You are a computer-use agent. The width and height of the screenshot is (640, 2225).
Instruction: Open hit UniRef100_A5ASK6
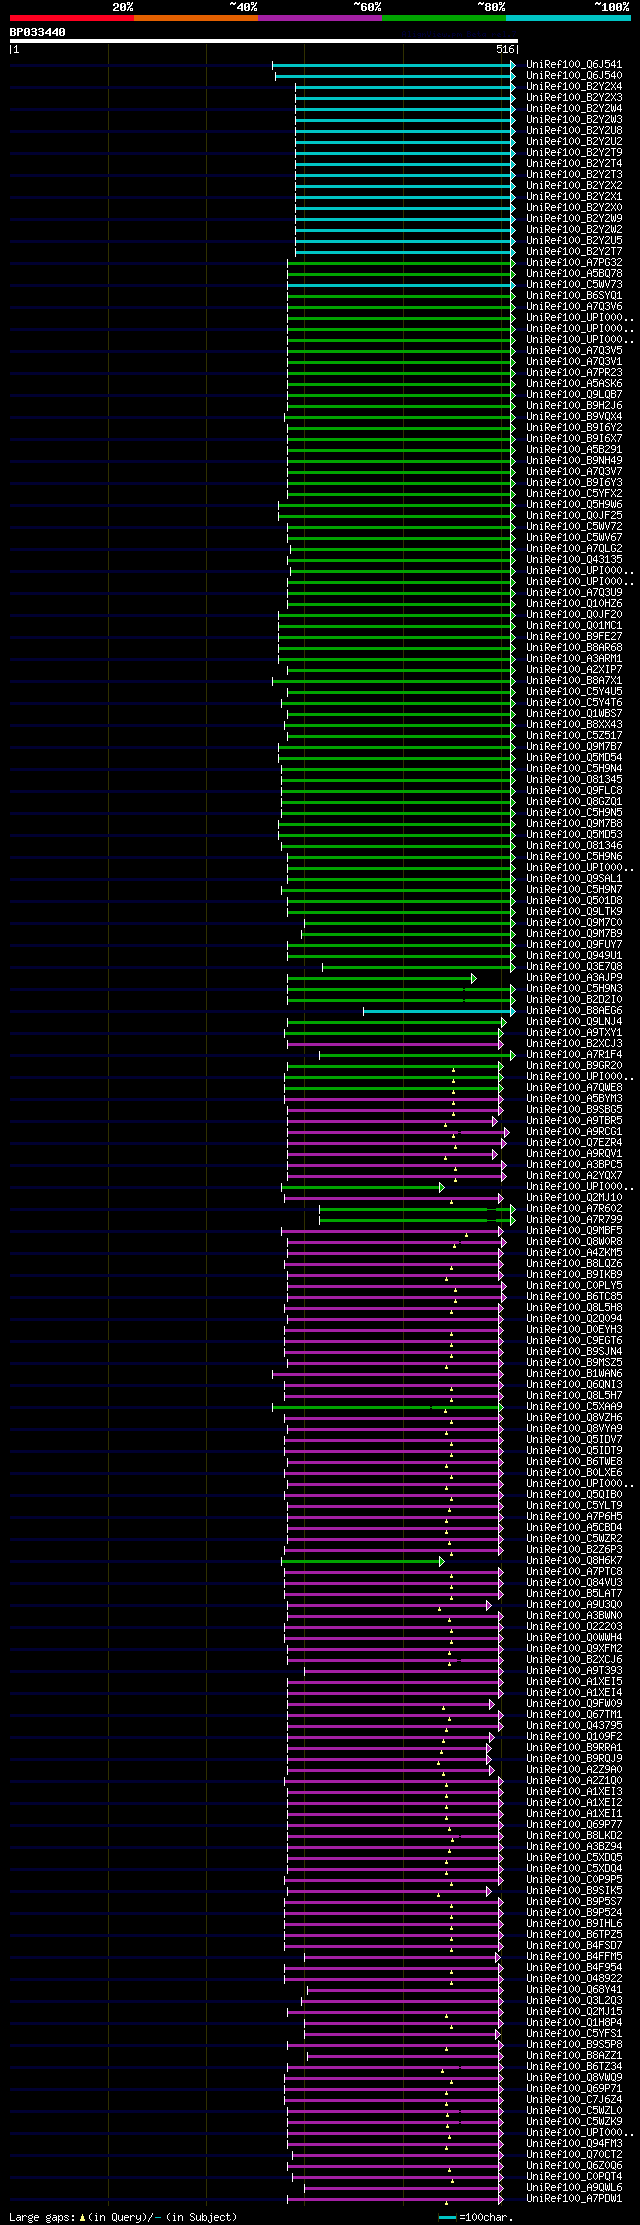pos(574,383)
